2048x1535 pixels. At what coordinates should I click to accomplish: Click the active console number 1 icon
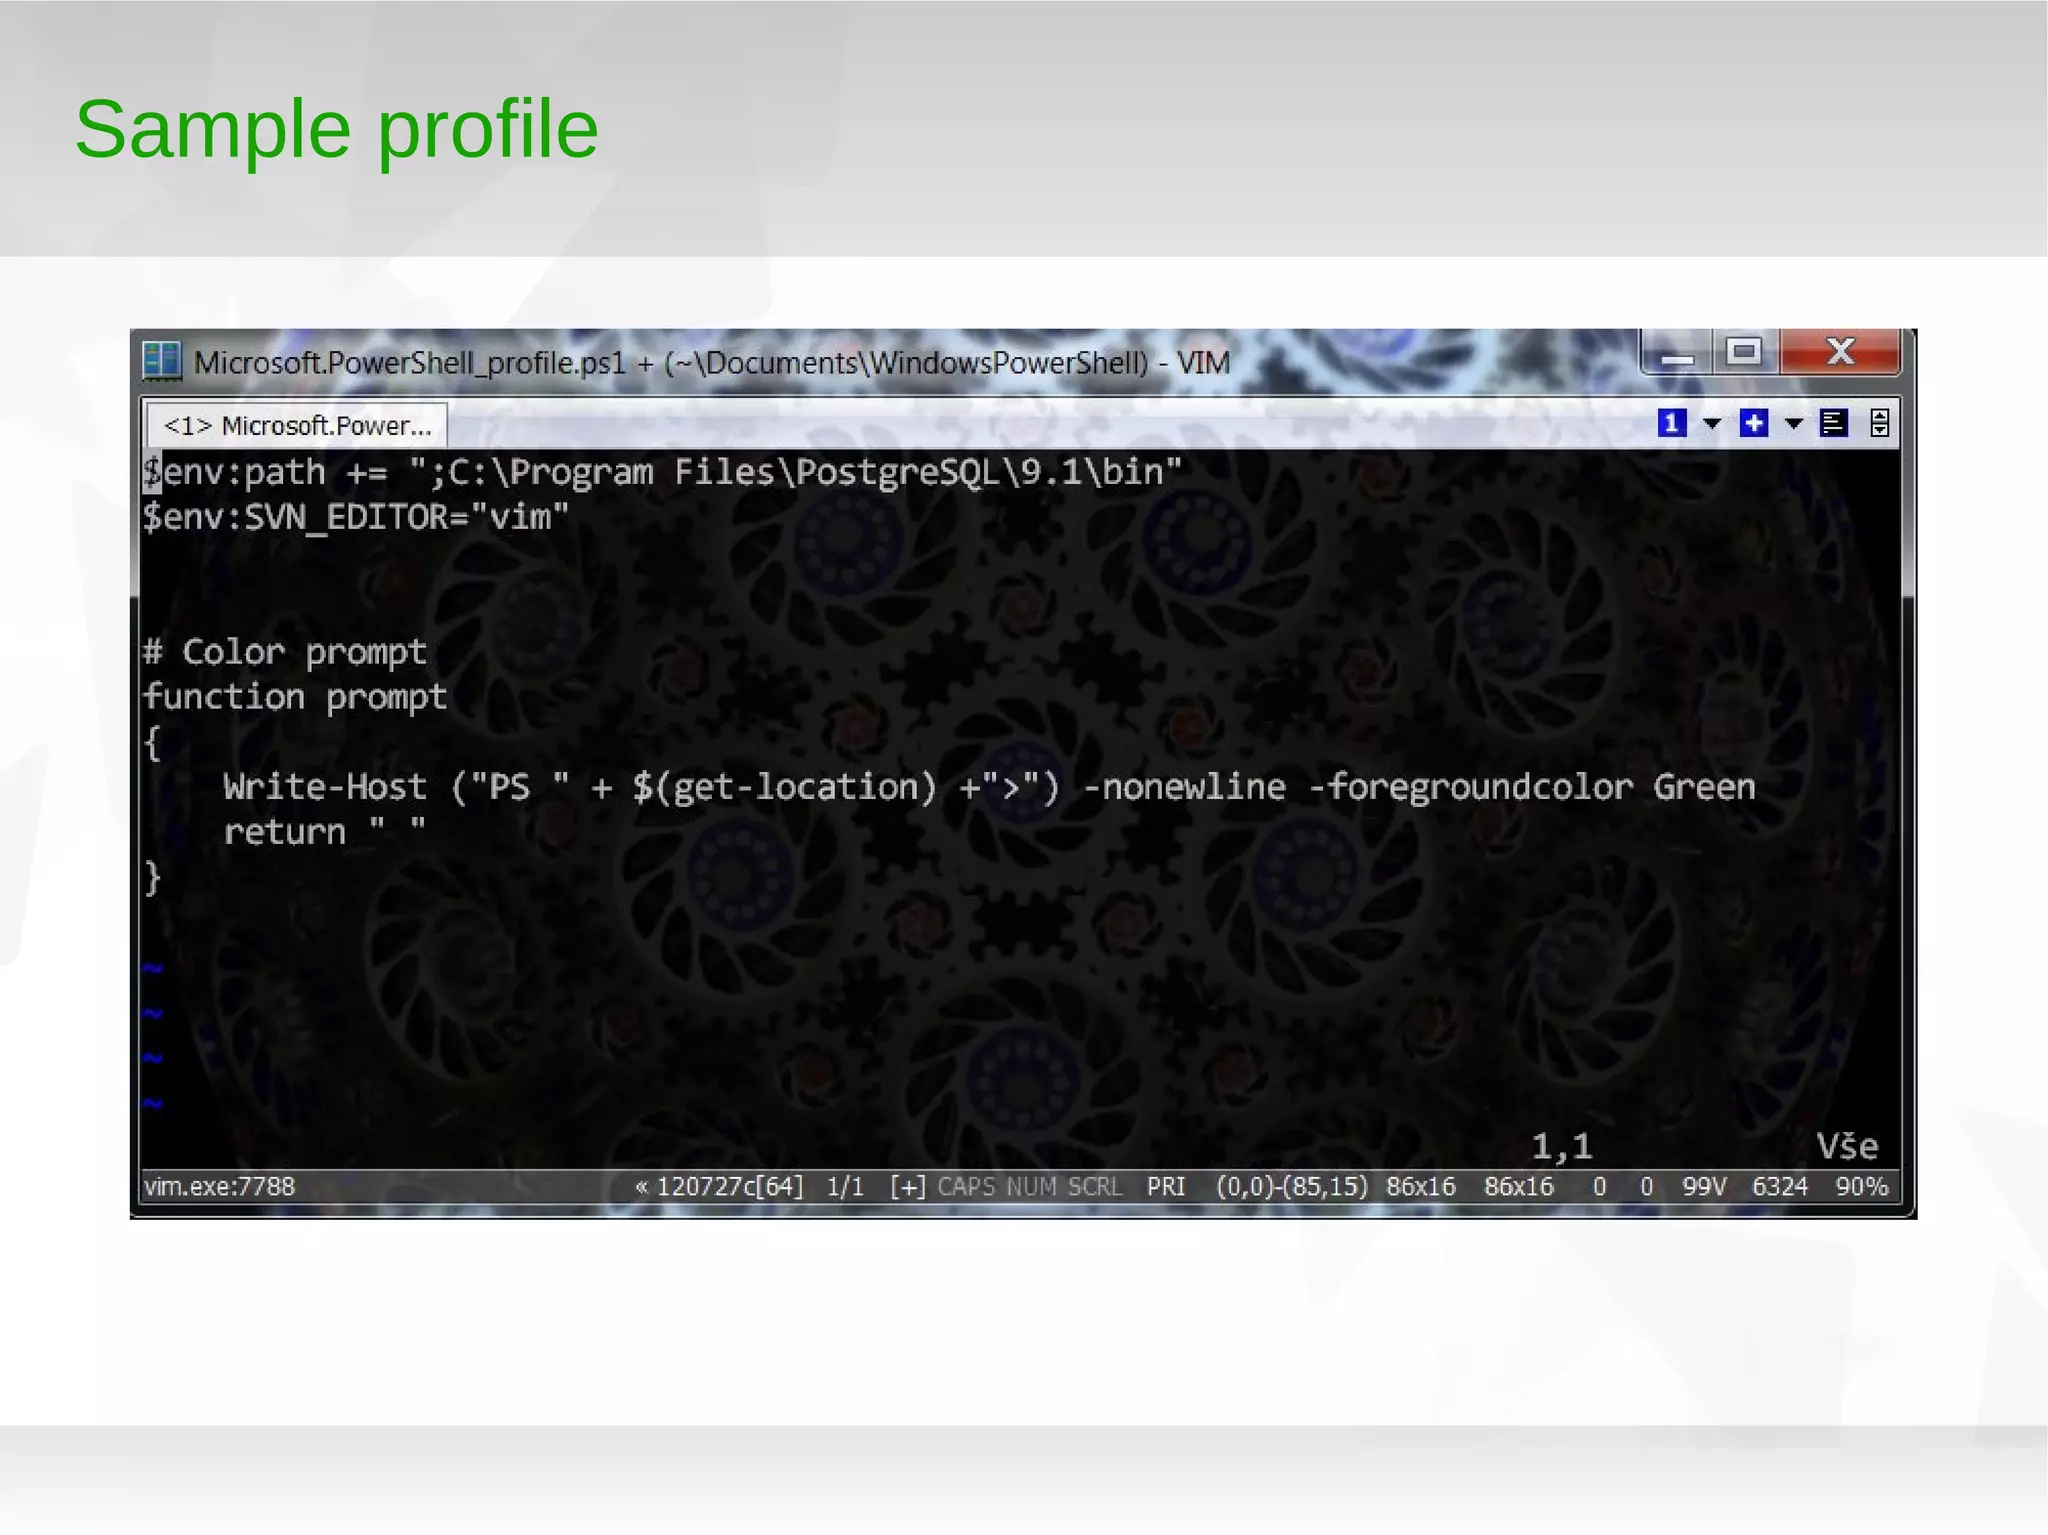(1671, 423)
